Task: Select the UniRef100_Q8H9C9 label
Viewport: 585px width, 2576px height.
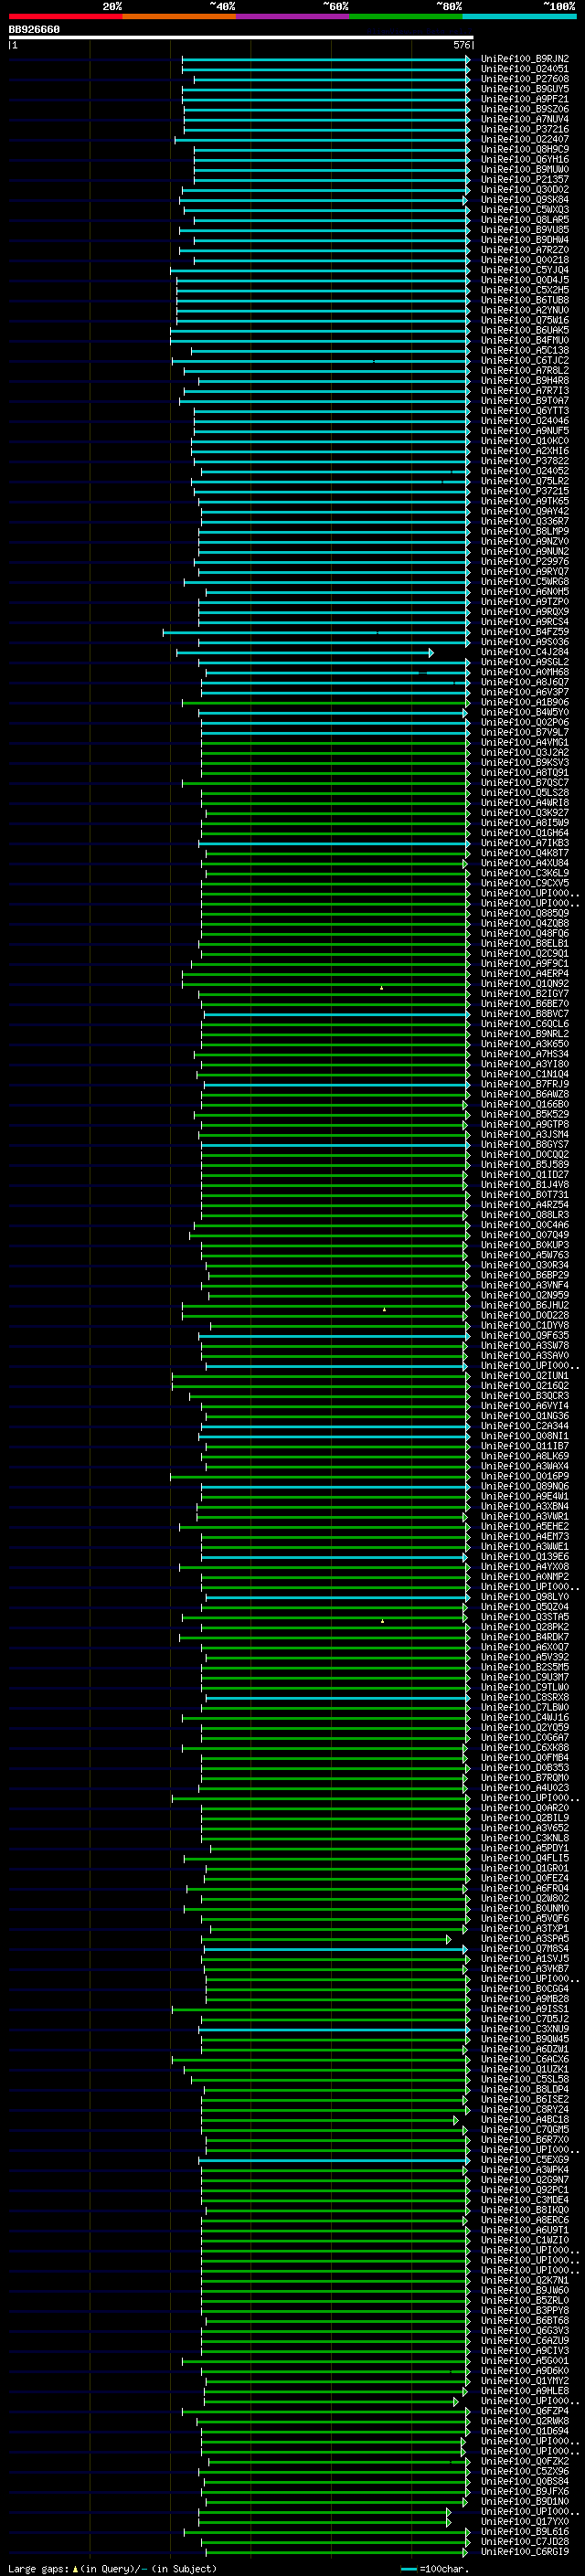Action: coord(525,149)
